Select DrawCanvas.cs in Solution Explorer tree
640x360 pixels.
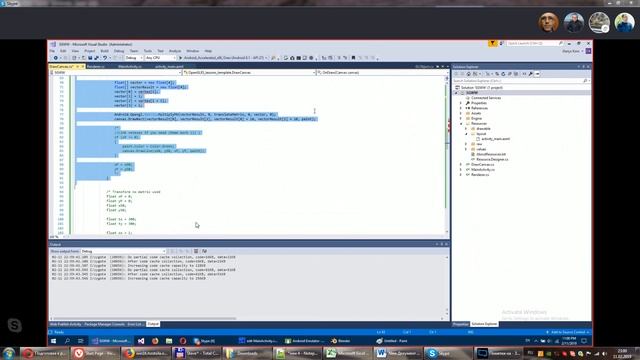point(482,164)
